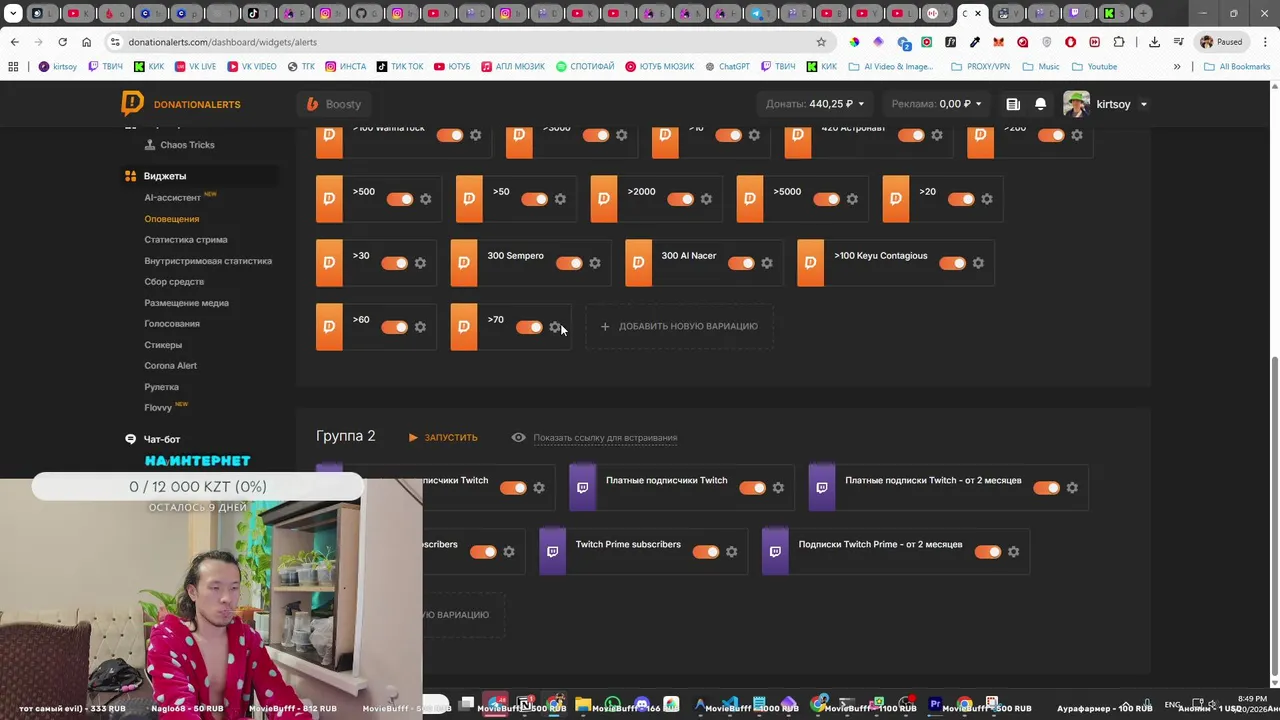The width and height of the screenshot is (1280, 720).
Task: Click the notifications bell icon
Action: (1040, 104)
